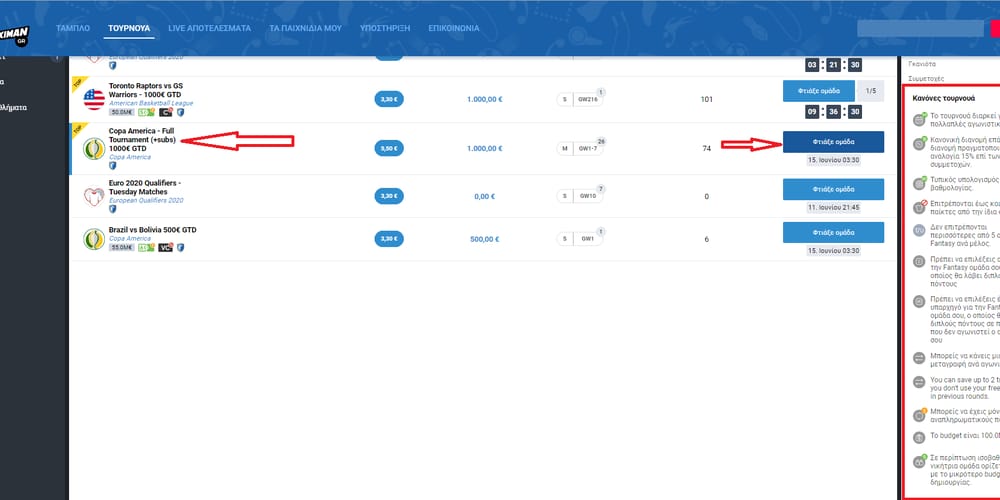This screenshot has width=1000, height=500.
Task: Click Copa America league link under Full Tournament
Action: (130, 156)
